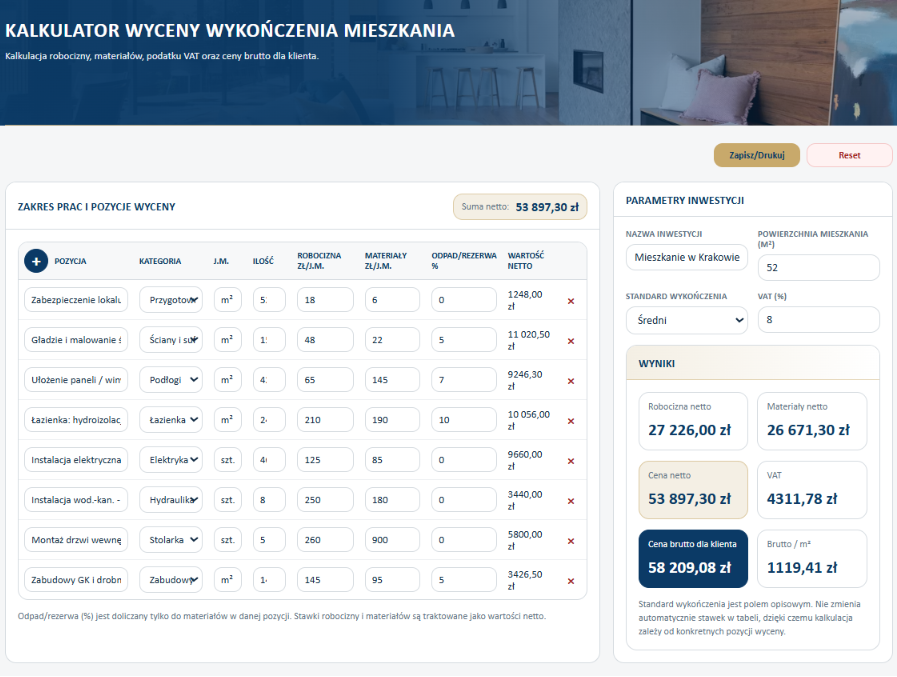Edit Zabezpieczenie lokalu position name field

76,299
